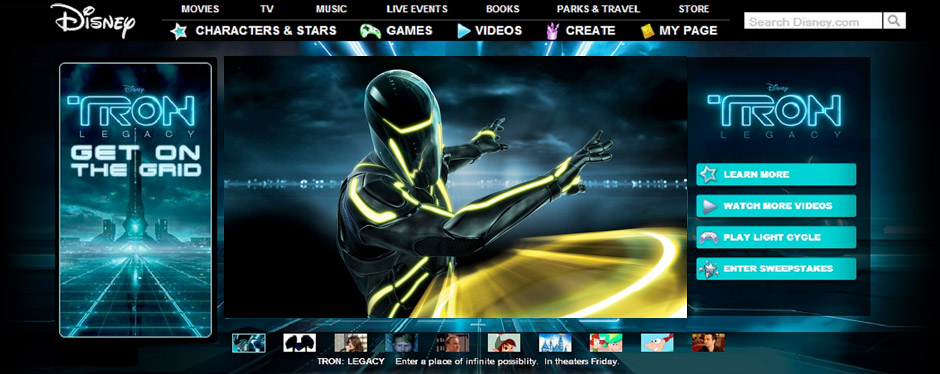Viewport: 940px width, 374px height.
Task: Open the Live Events menu
Action: pyautogui.click(x=417, y=9)
